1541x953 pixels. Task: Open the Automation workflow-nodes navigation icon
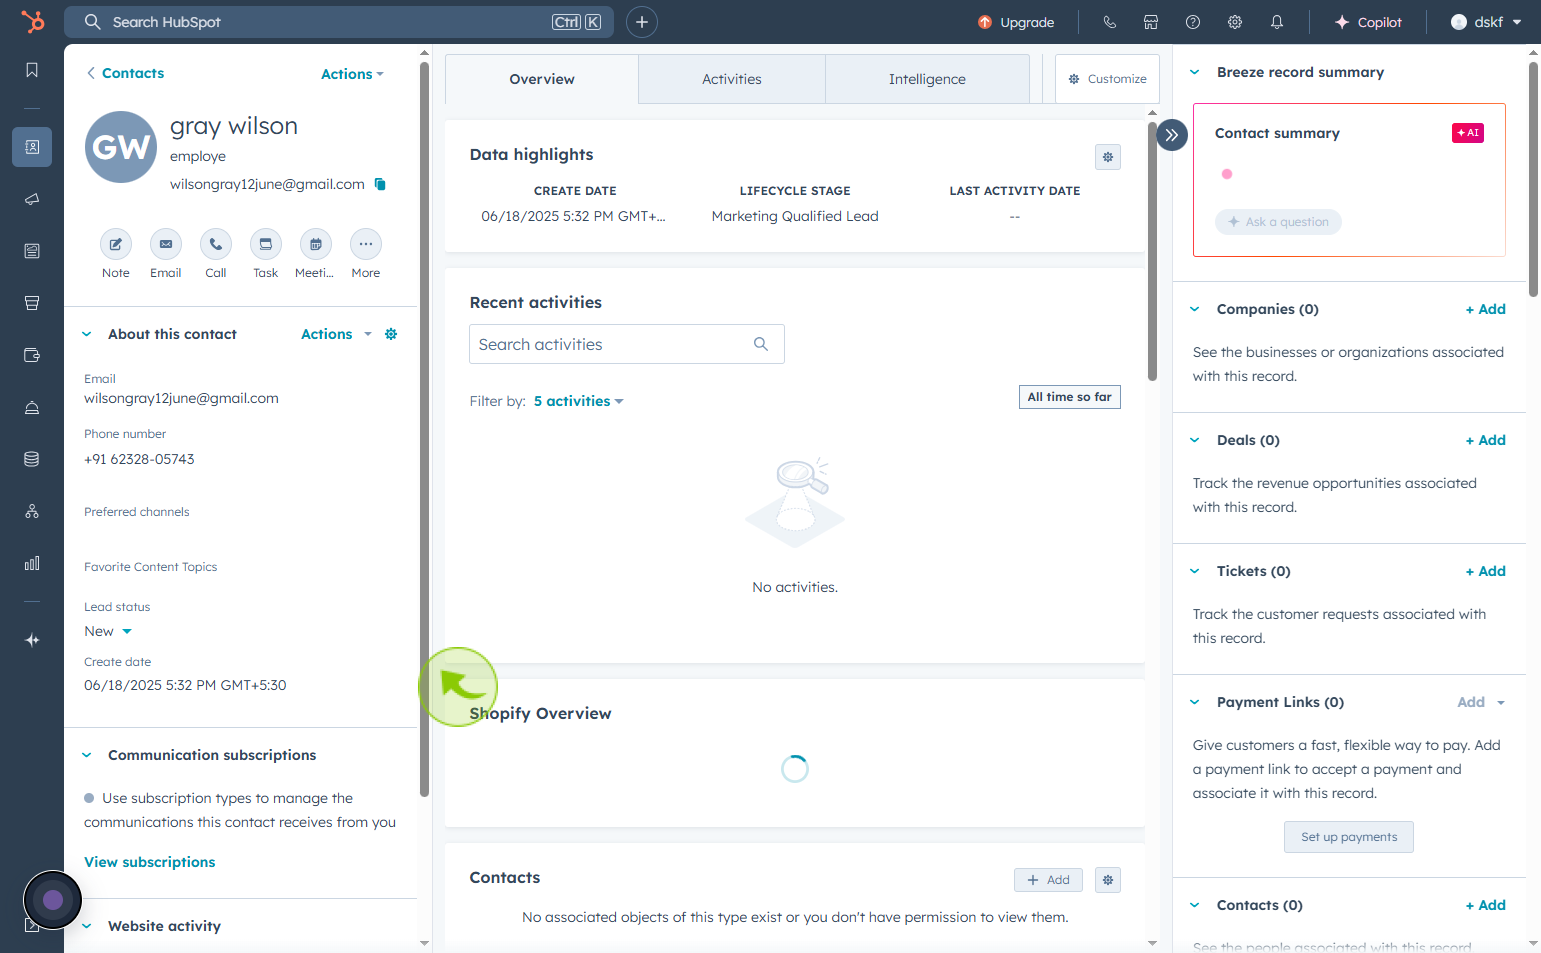(32, 511)
